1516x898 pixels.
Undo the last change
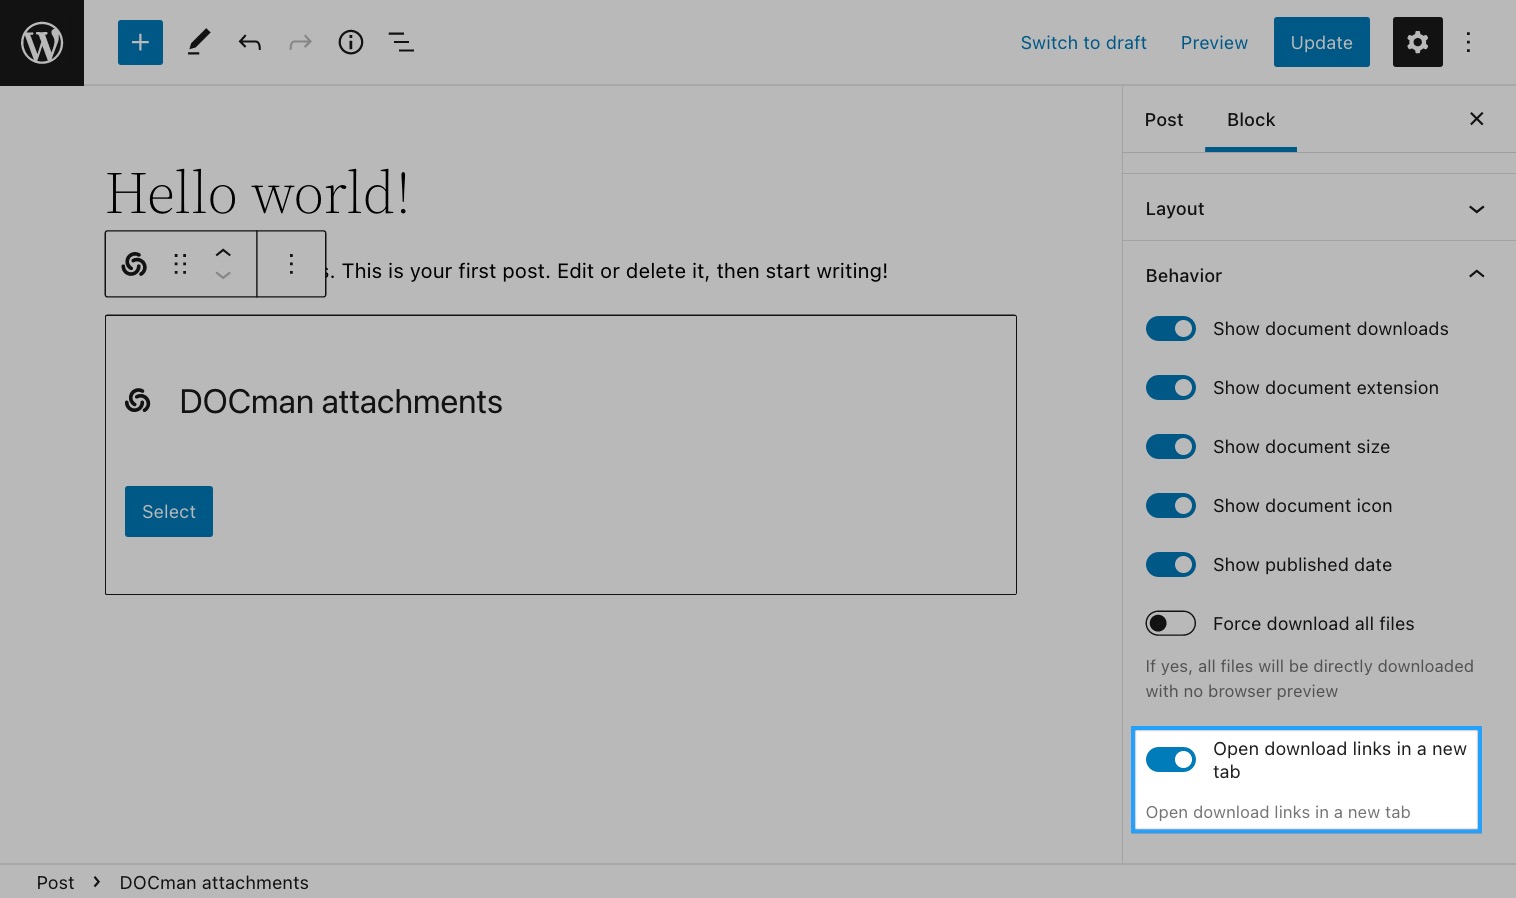(x=250, y=42)
